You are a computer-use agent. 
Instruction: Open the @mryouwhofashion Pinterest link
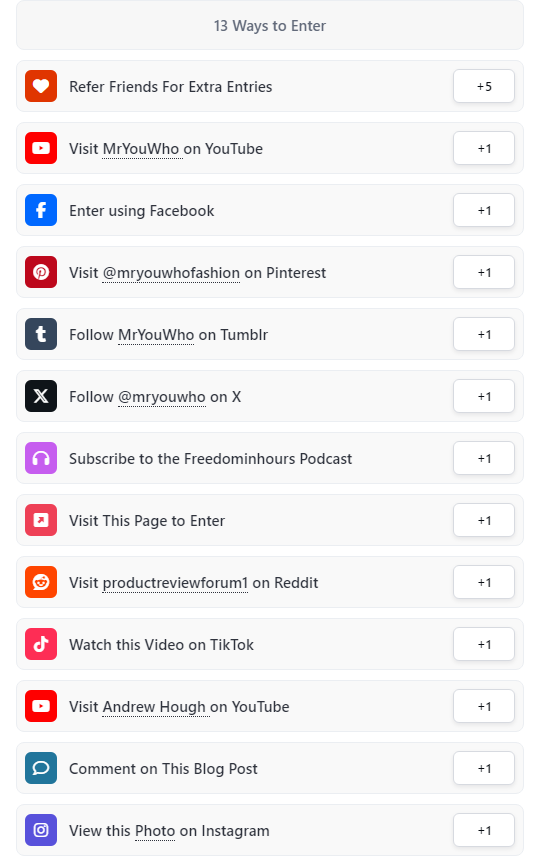171,273
